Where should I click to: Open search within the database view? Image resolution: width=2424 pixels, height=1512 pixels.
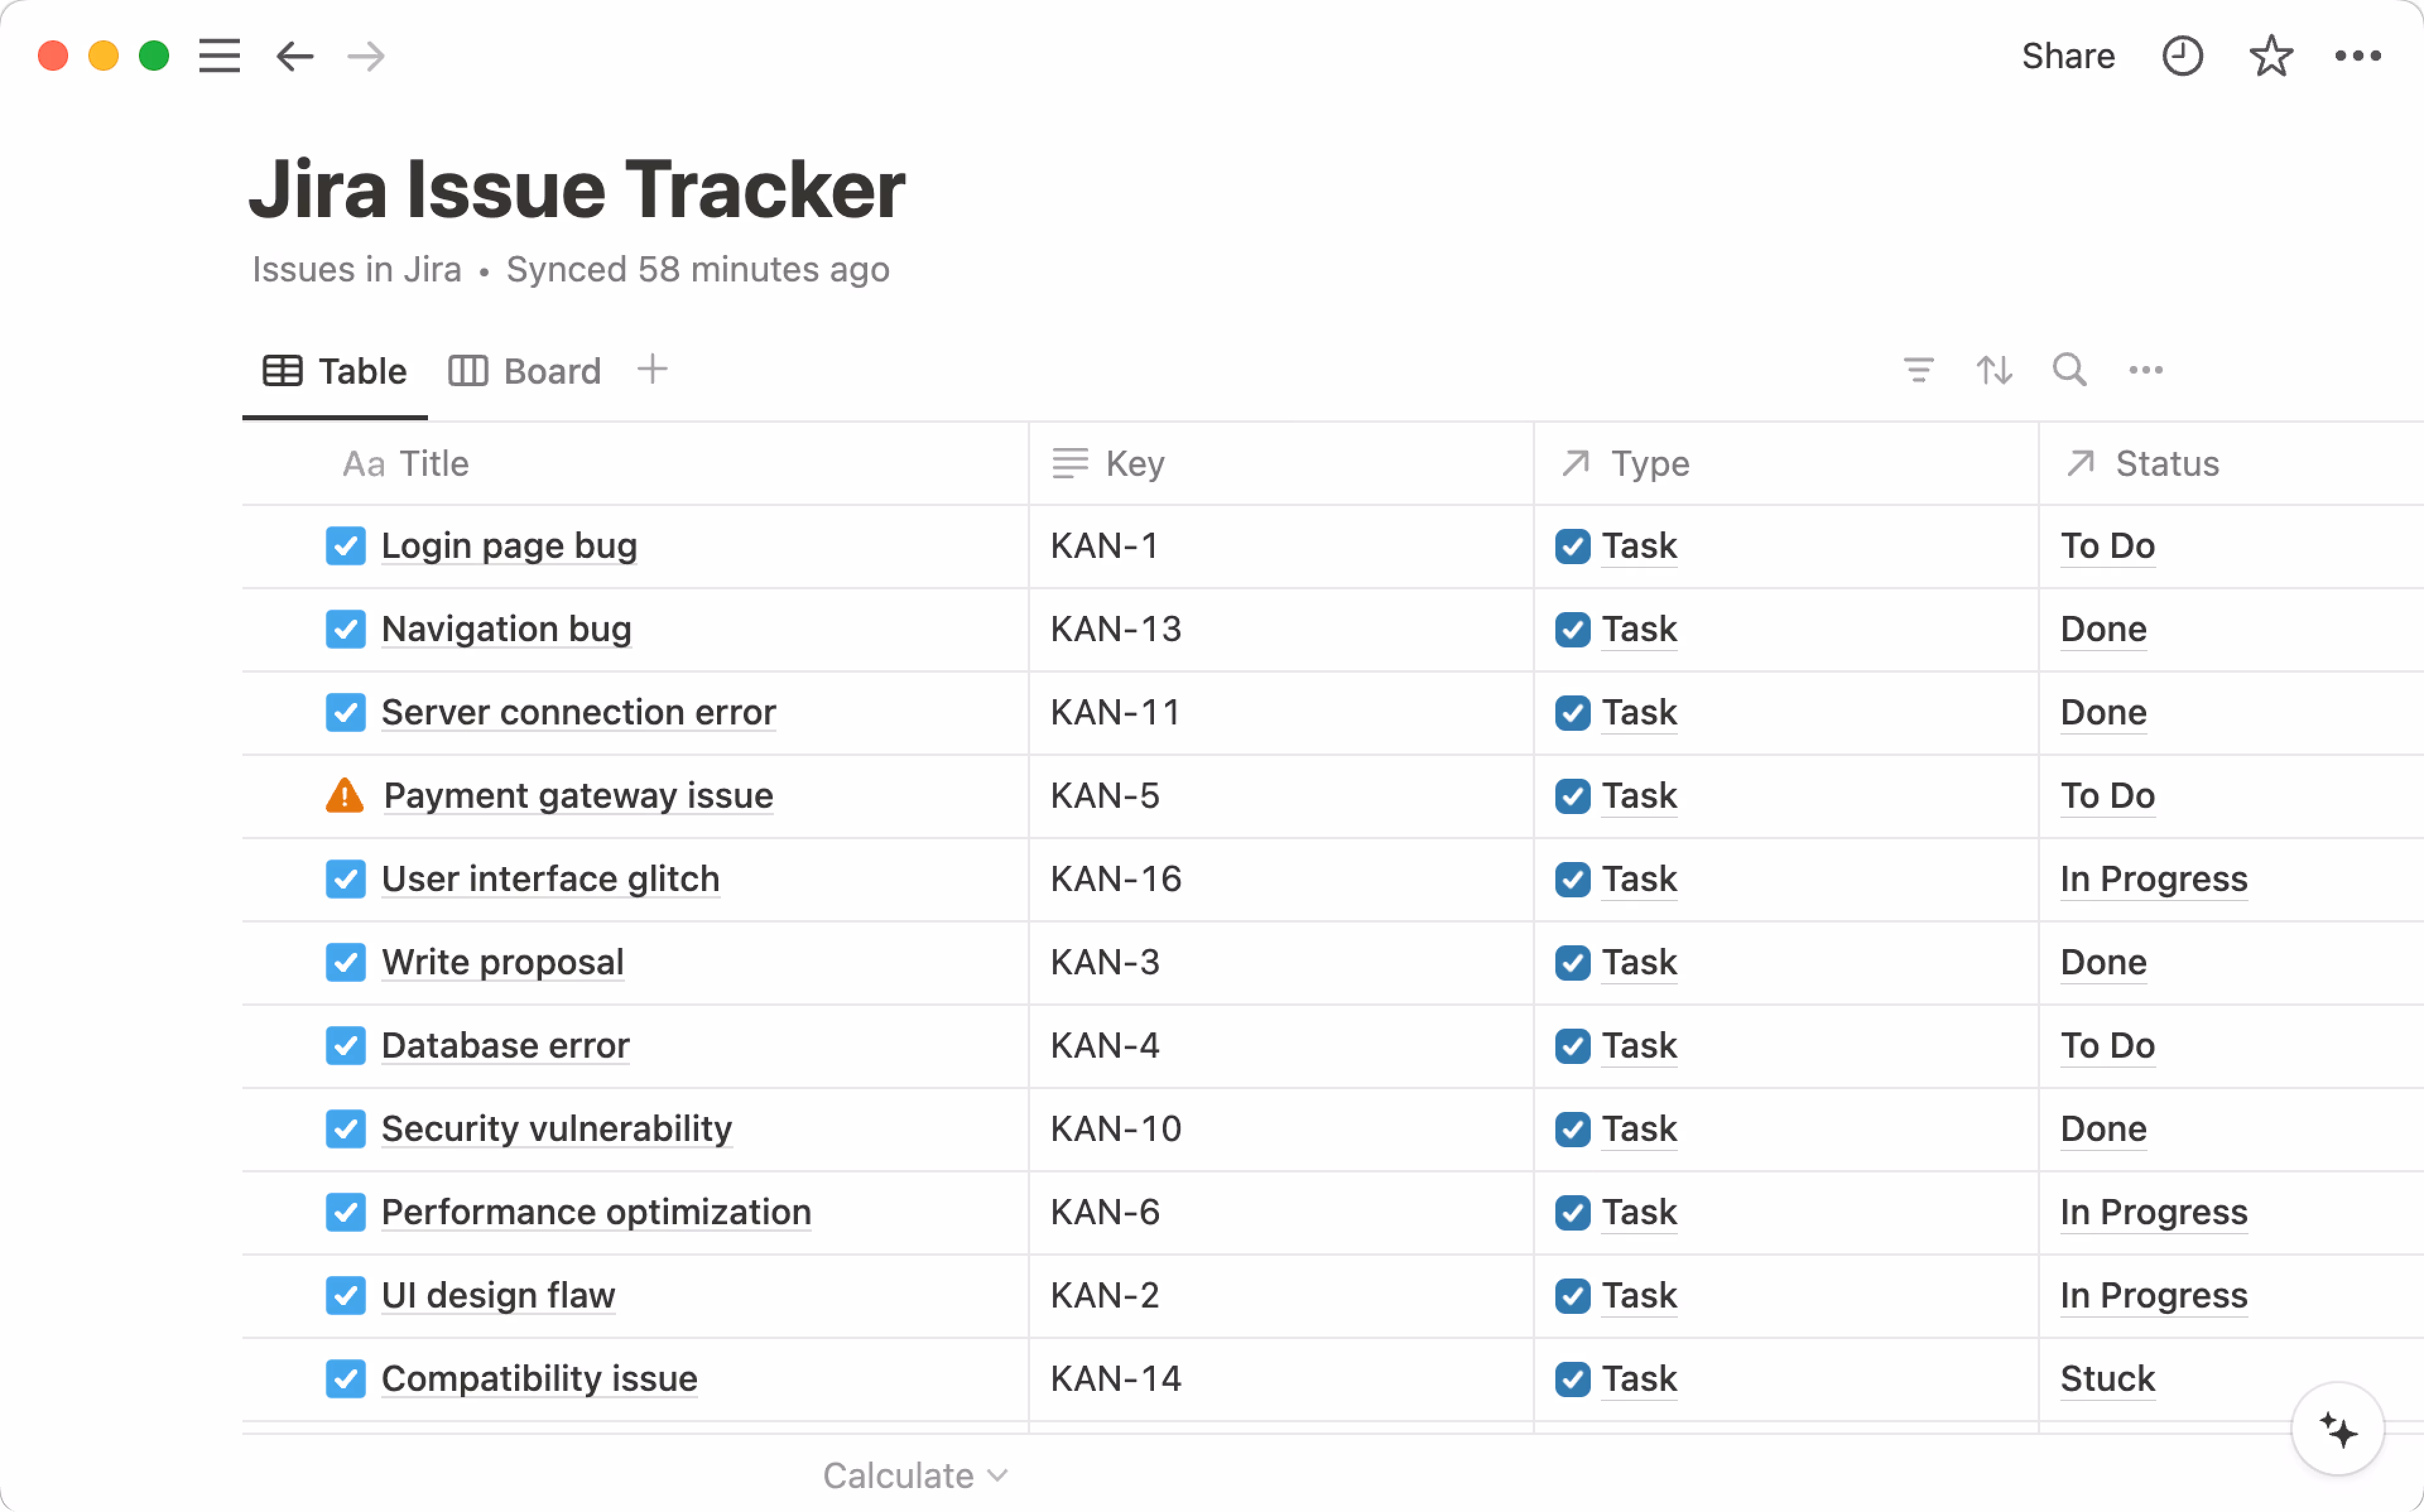[2069, 370]
